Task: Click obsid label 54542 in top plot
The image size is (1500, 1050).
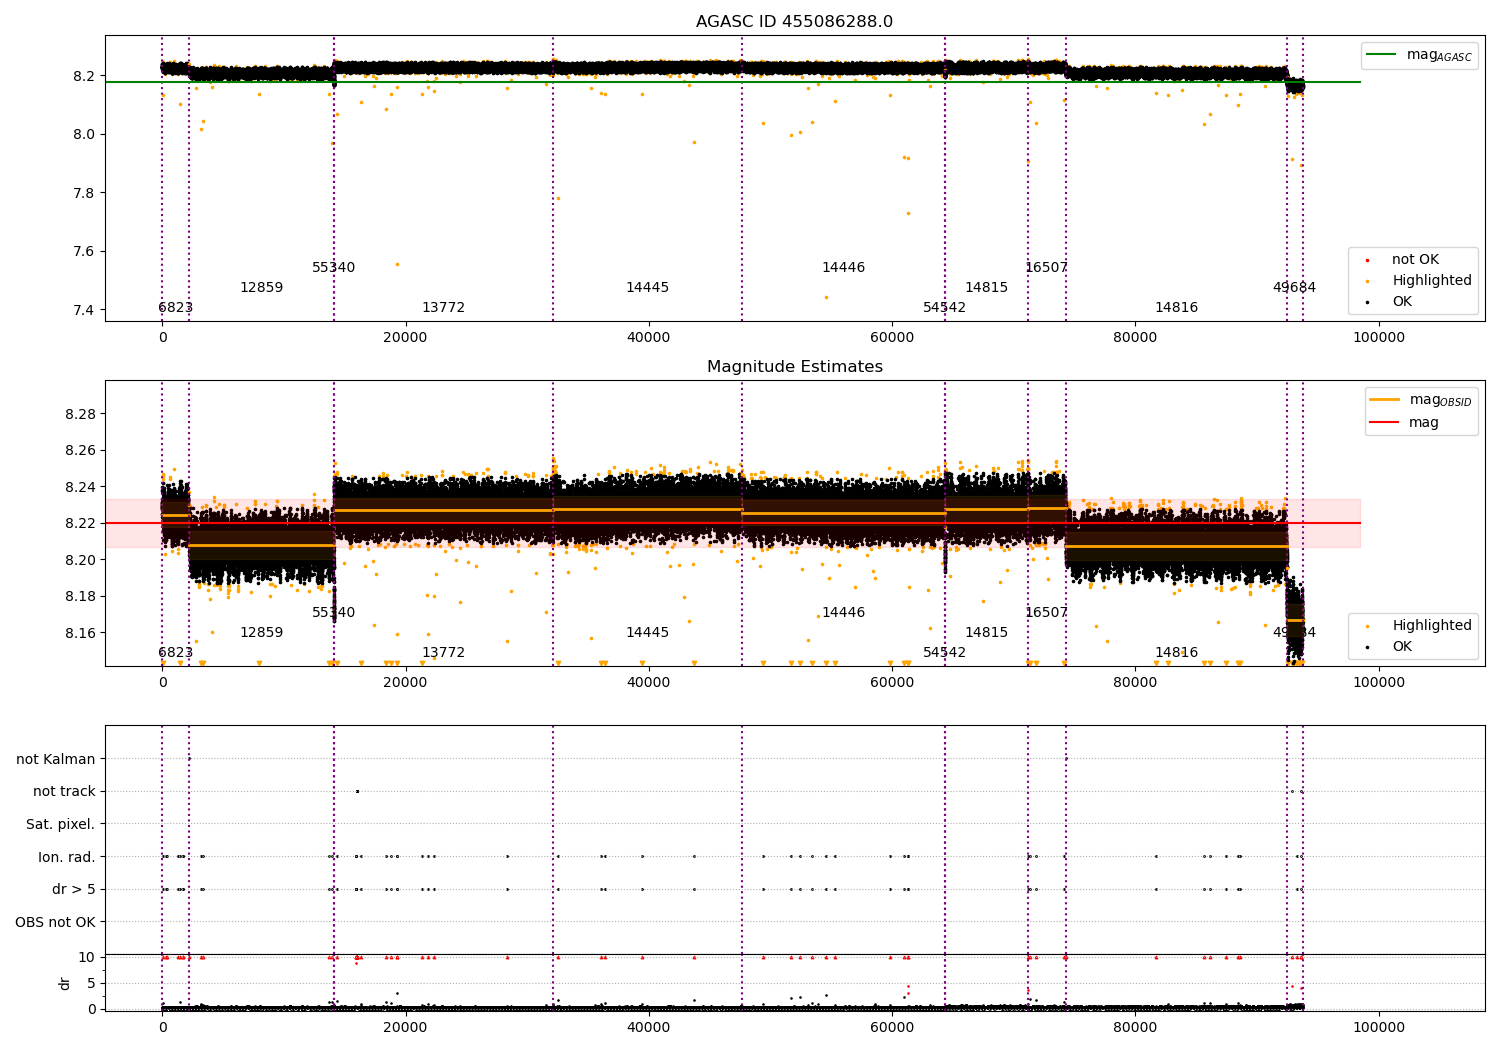Action: [x=944, y=308]
